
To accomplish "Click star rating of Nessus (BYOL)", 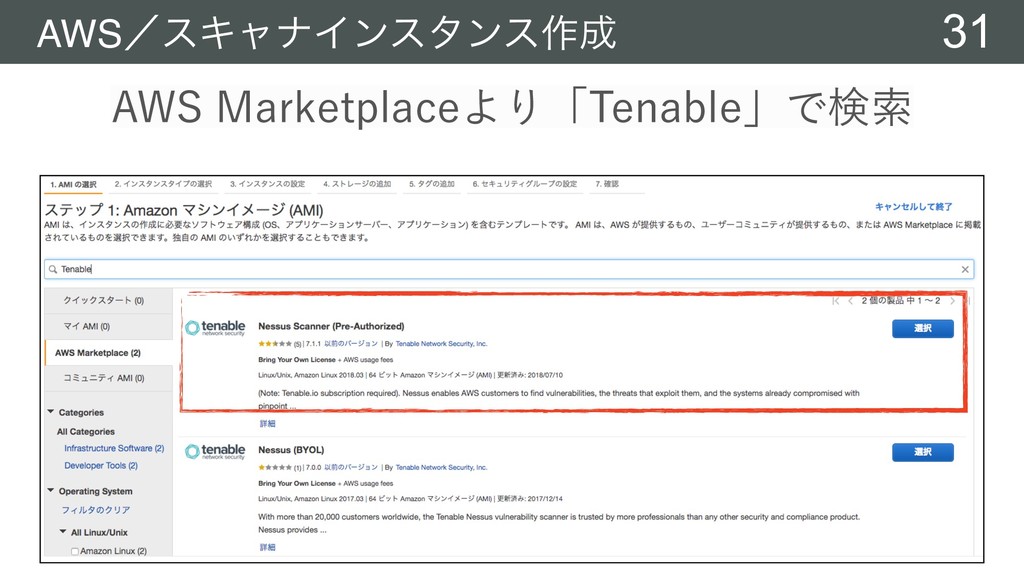I will pyautogui.click(x=274, y=468).
